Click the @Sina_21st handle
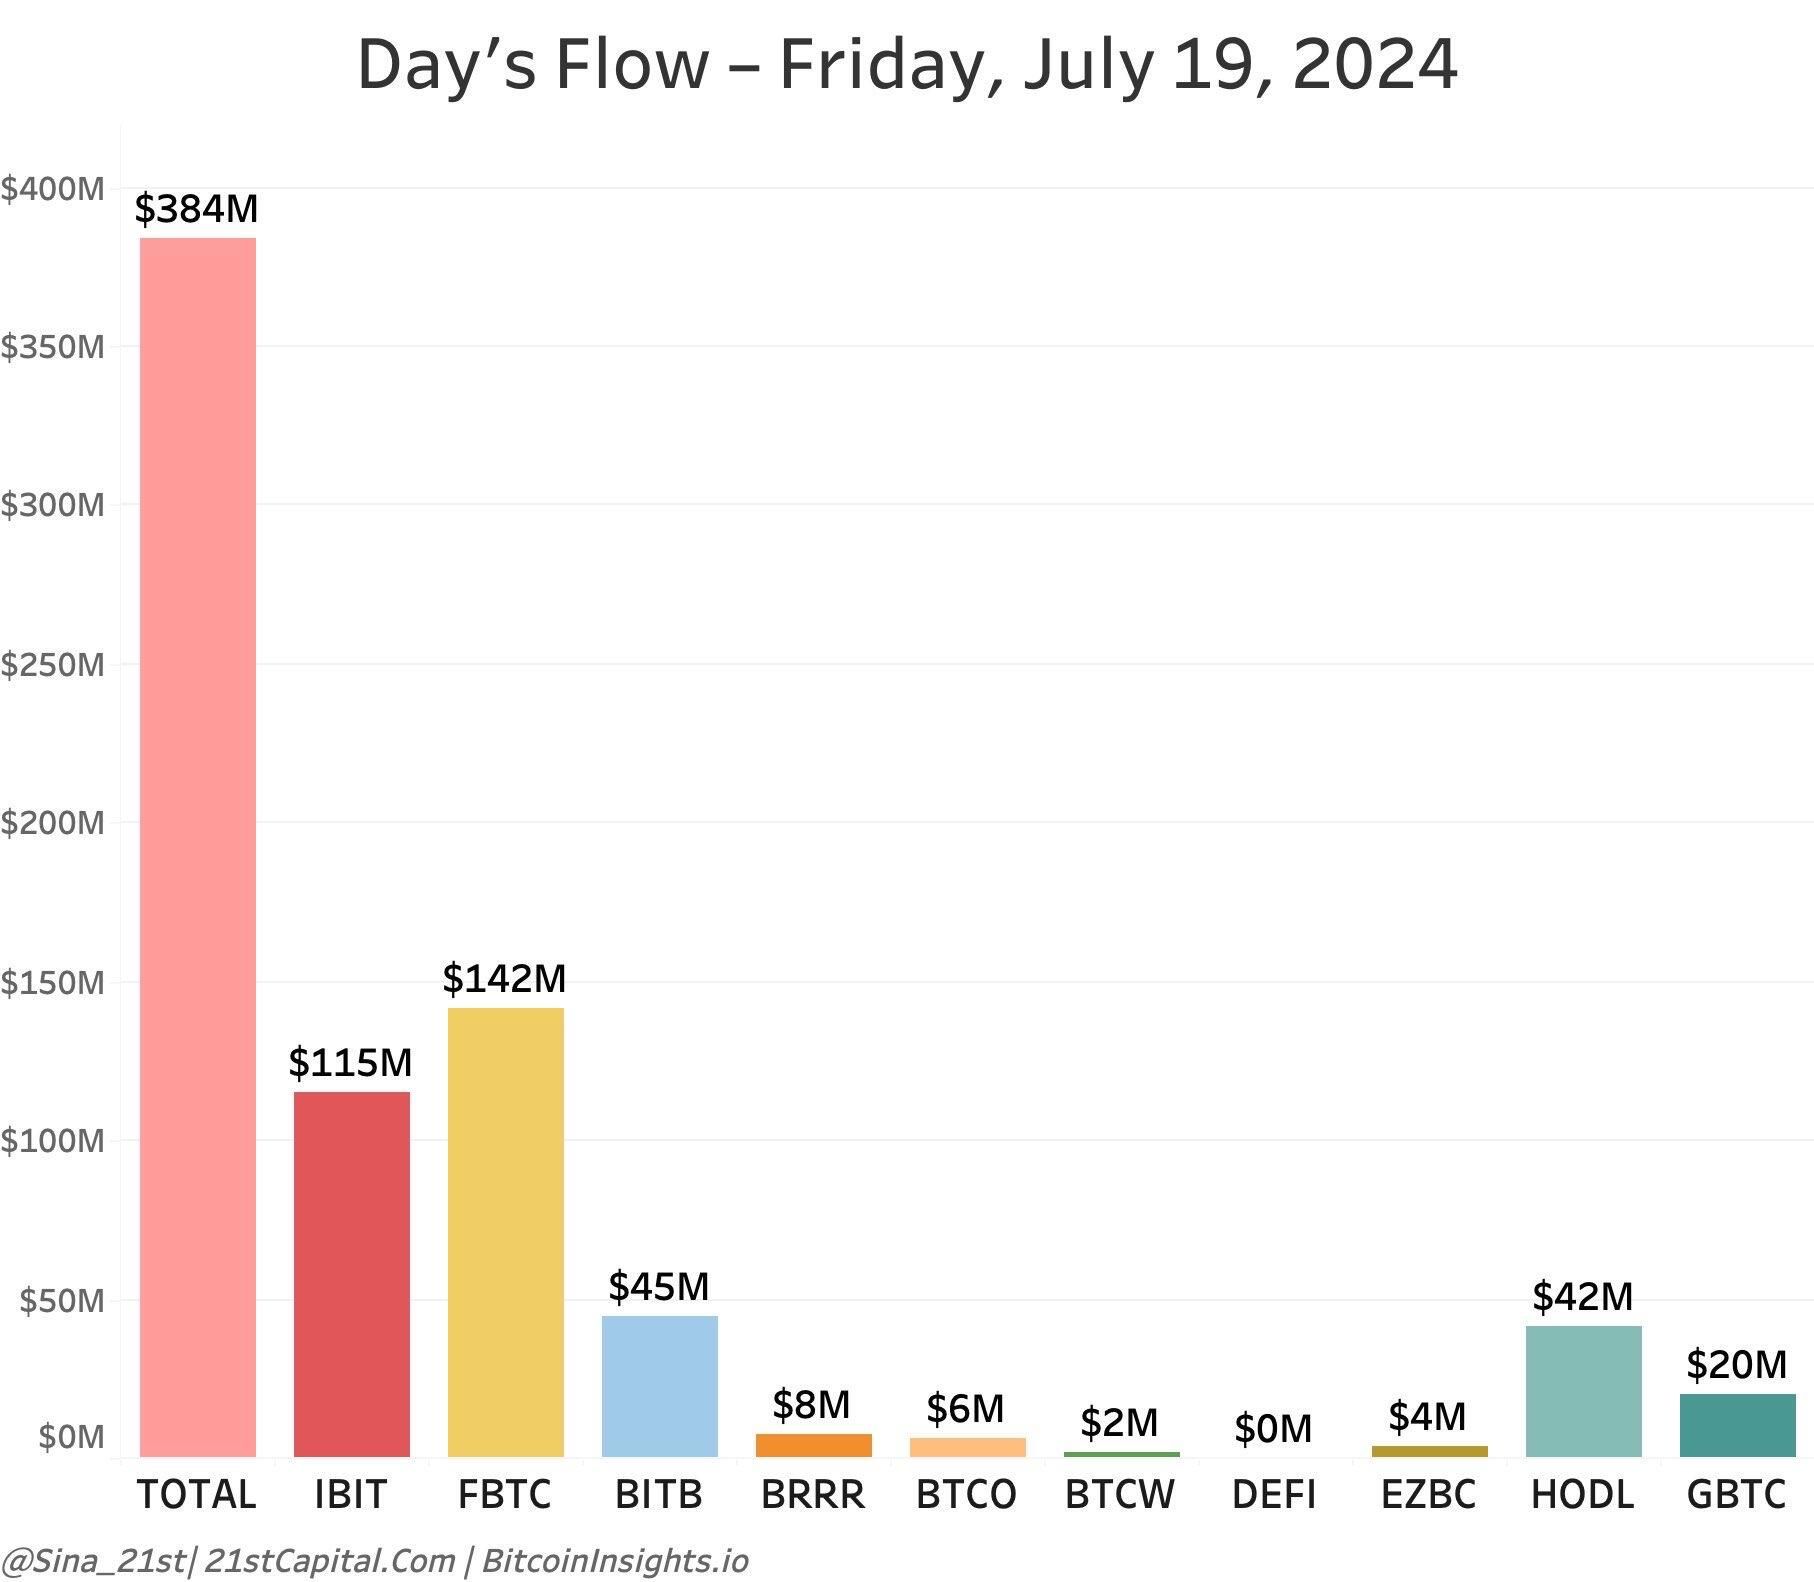This screenshot has width=1814, height=1582. [x=93, y=1561]
